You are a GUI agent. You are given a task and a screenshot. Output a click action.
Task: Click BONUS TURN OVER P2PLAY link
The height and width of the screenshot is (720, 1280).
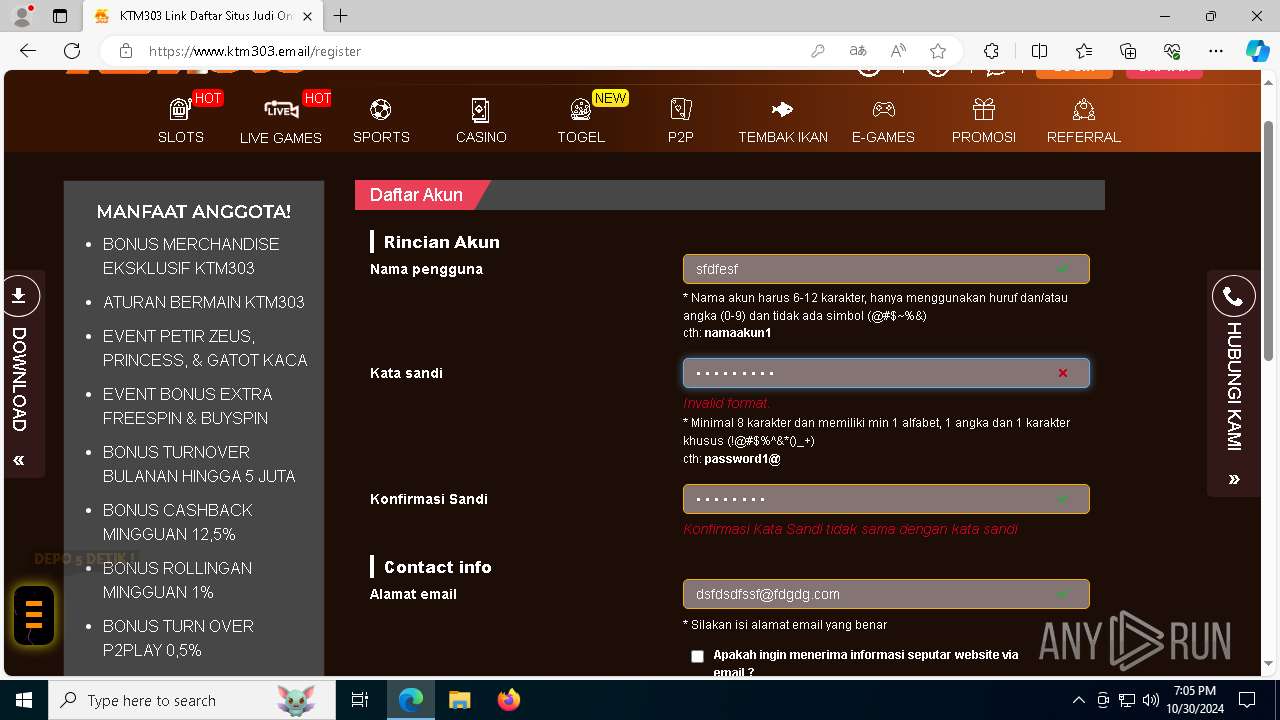178,638
